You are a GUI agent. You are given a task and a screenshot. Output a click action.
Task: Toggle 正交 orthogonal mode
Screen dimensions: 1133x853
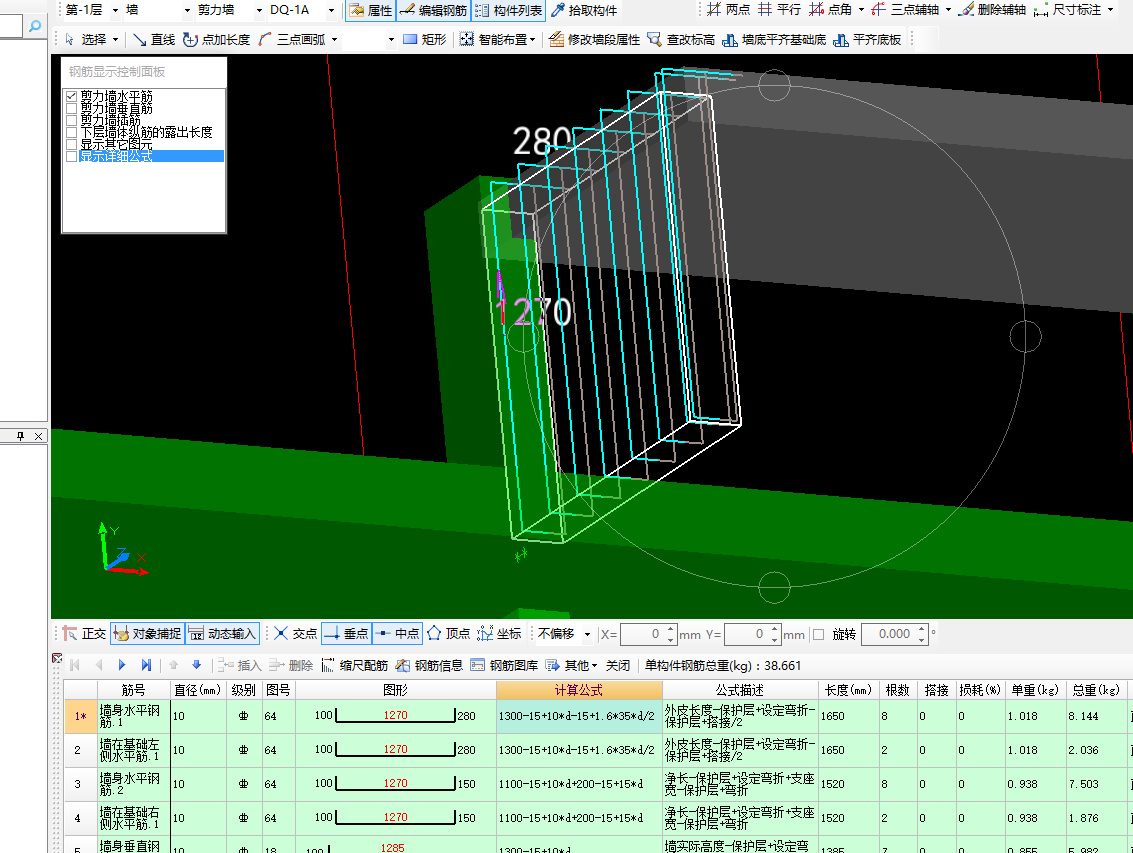point(84,634)
